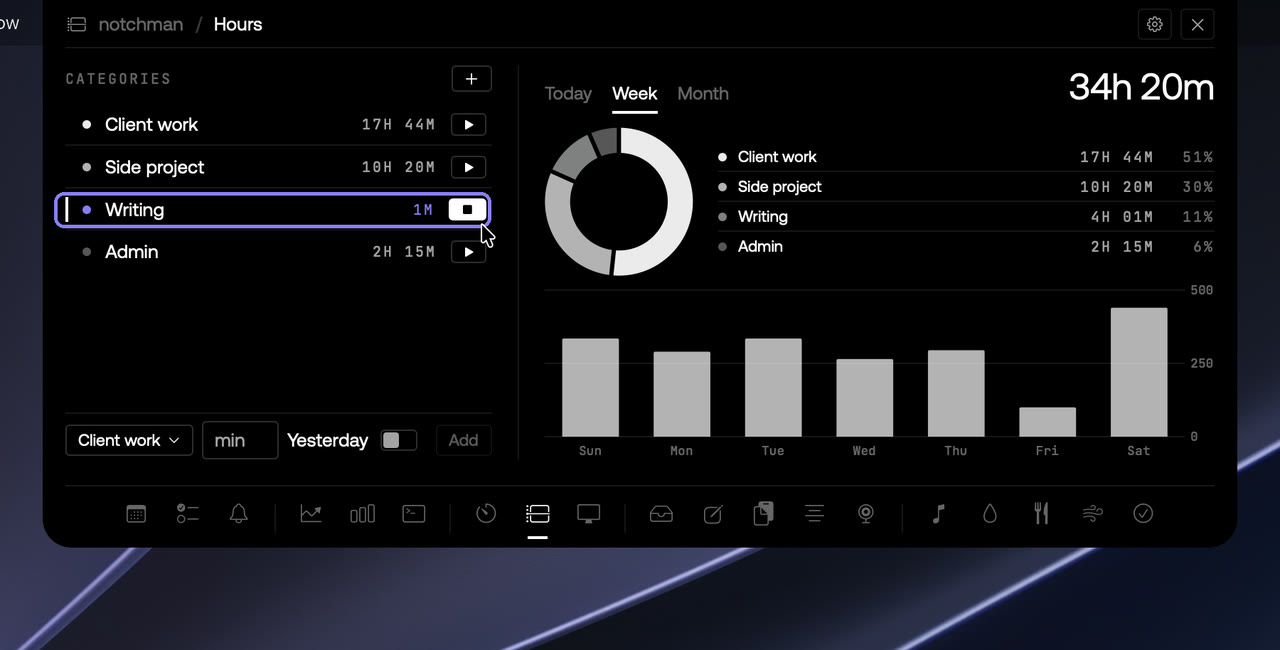Start the Side project timer

469,167
